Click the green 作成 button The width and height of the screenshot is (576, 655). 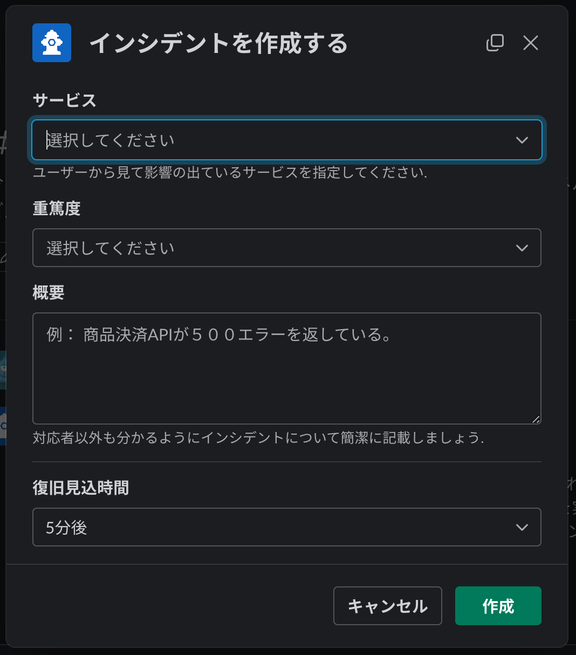click(498, 606)
